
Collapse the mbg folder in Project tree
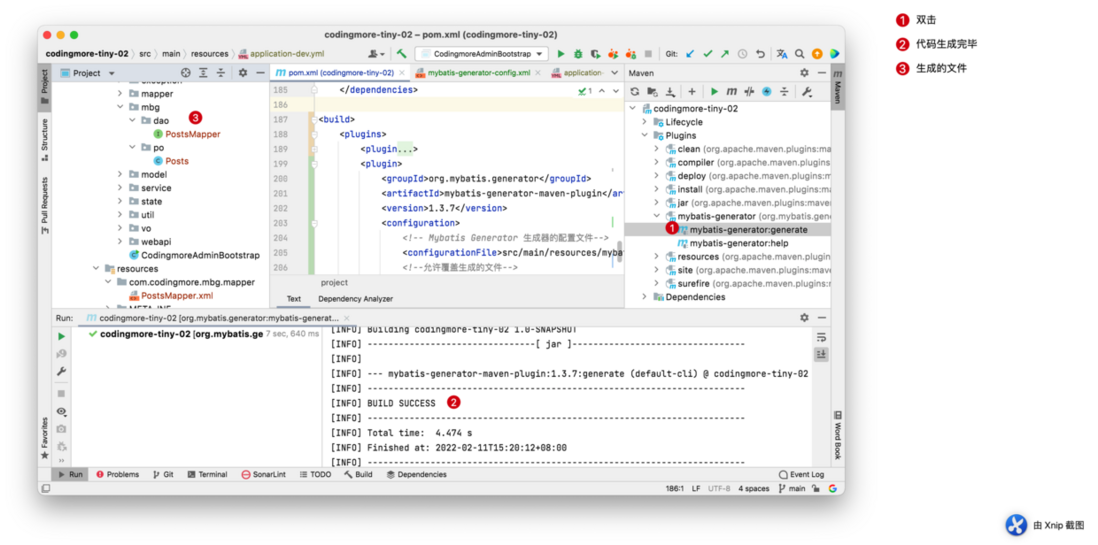(120, 107)
